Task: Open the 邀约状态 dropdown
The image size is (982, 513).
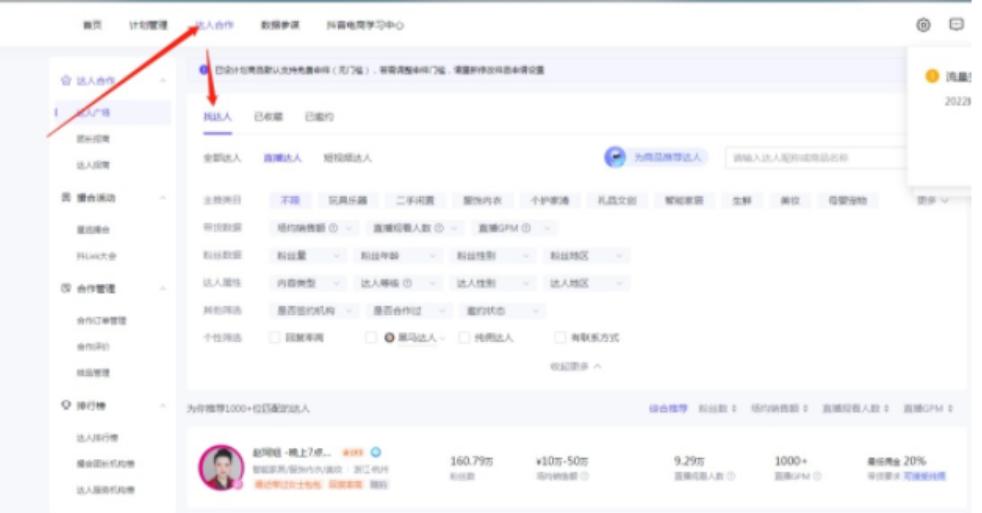Action: coord(502,311)
